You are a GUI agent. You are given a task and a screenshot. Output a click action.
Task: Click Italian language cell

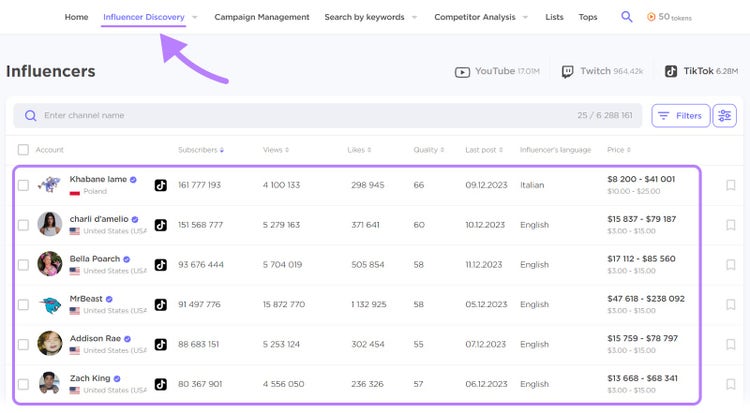click(x=532, y=185)
